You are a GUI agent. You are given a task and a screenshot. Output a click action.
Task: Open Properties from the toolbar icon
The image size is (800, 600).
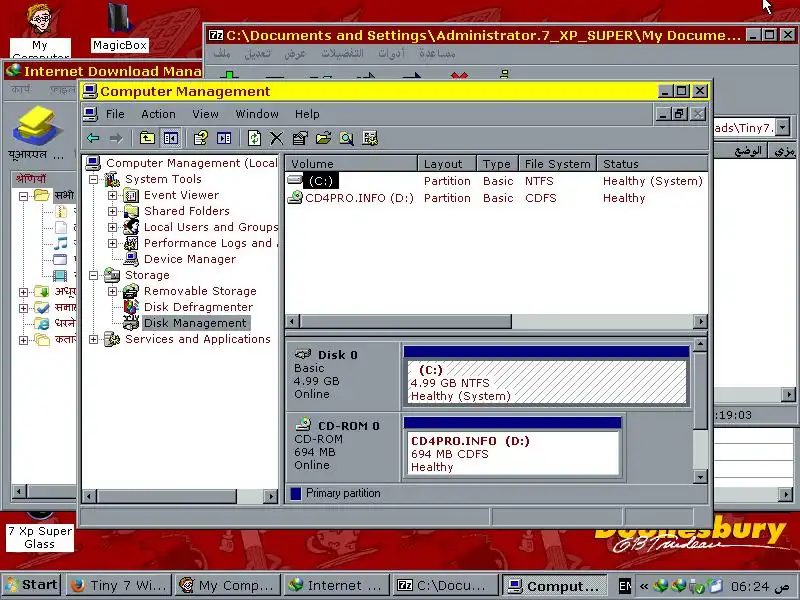299,138
